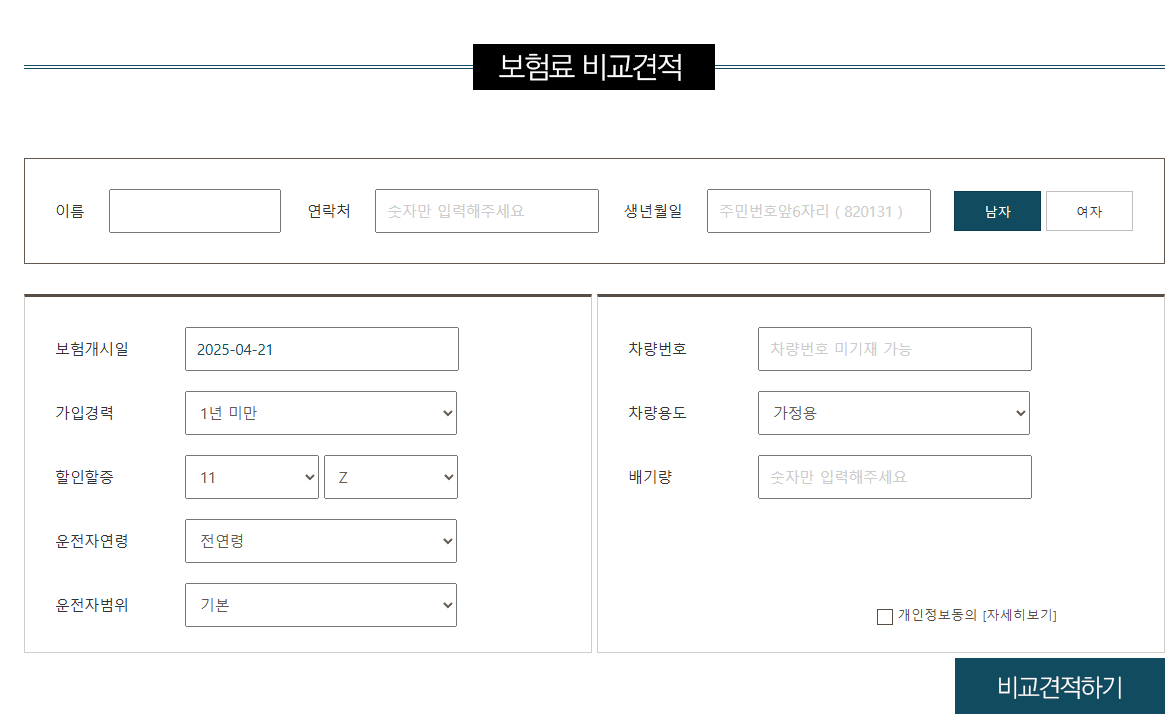Check the 개인정보동의 consent checkbox
This screenshot has height=717, width=1175.
click(884, 616)
